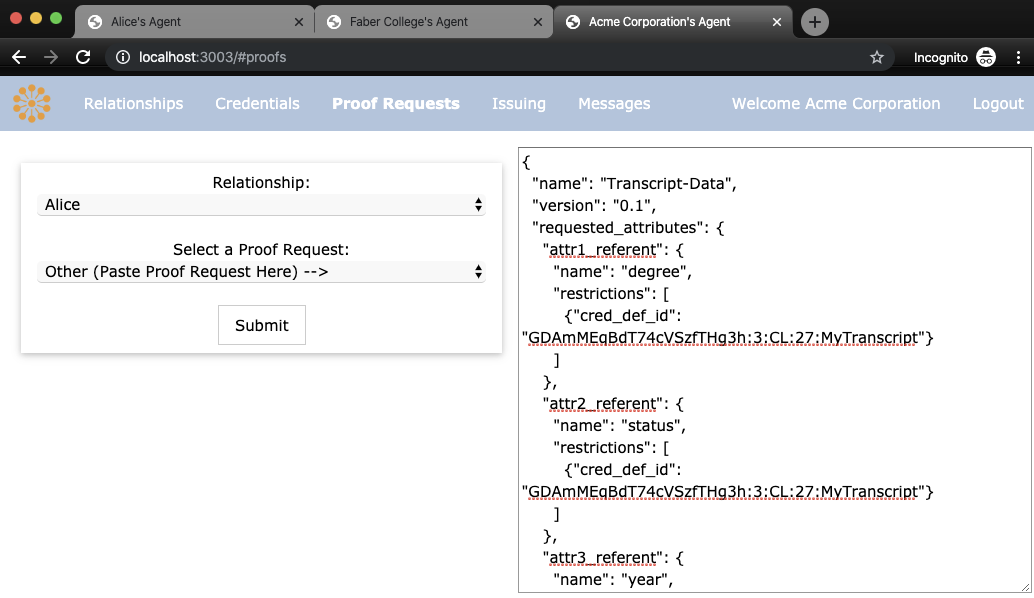Click the orange sunburst logo icon
1034x598 pixels.
32,104
